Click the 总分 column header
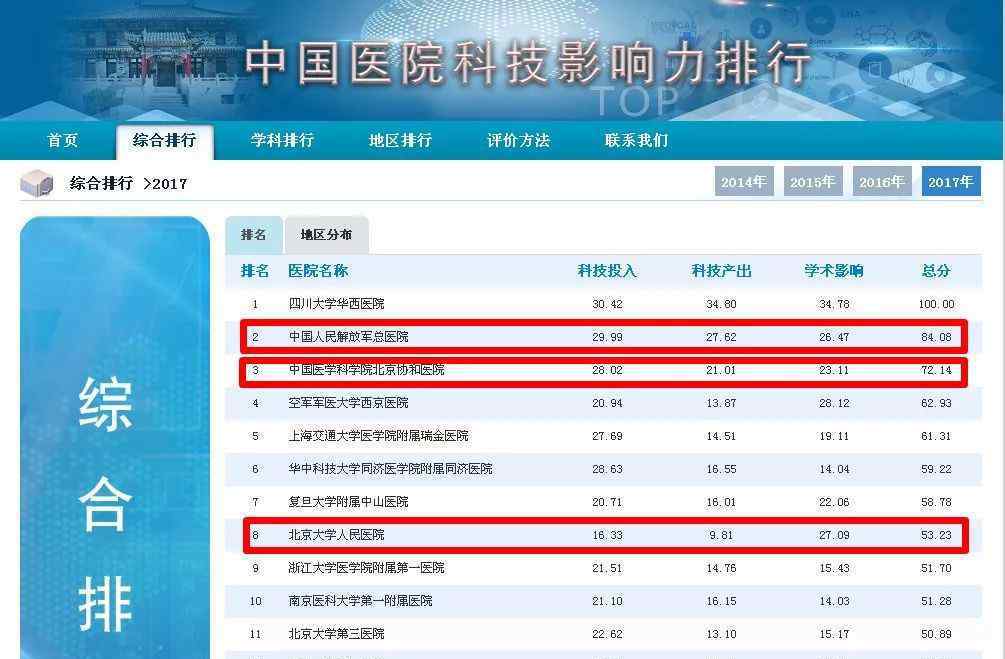 point(936,271)
